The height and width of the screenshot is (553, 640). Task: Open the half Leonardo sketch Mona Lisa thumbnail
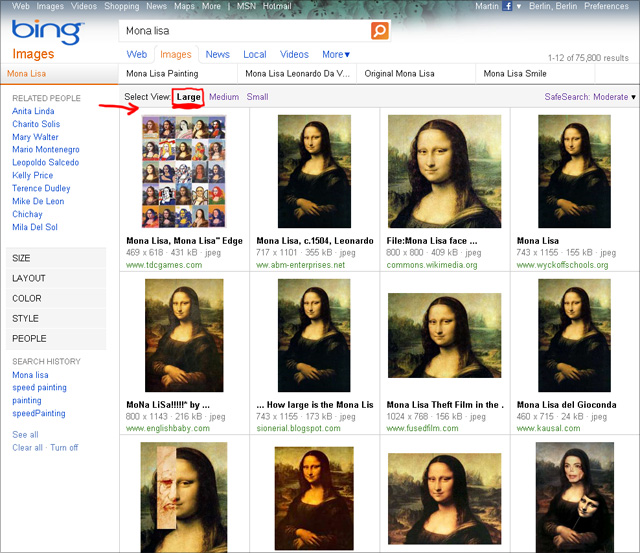coord(184,497)
